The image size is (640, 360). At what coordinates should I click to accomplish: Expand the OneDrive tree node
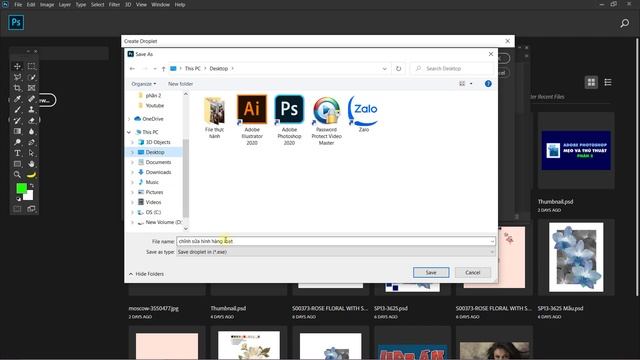[x=129, y=119]
